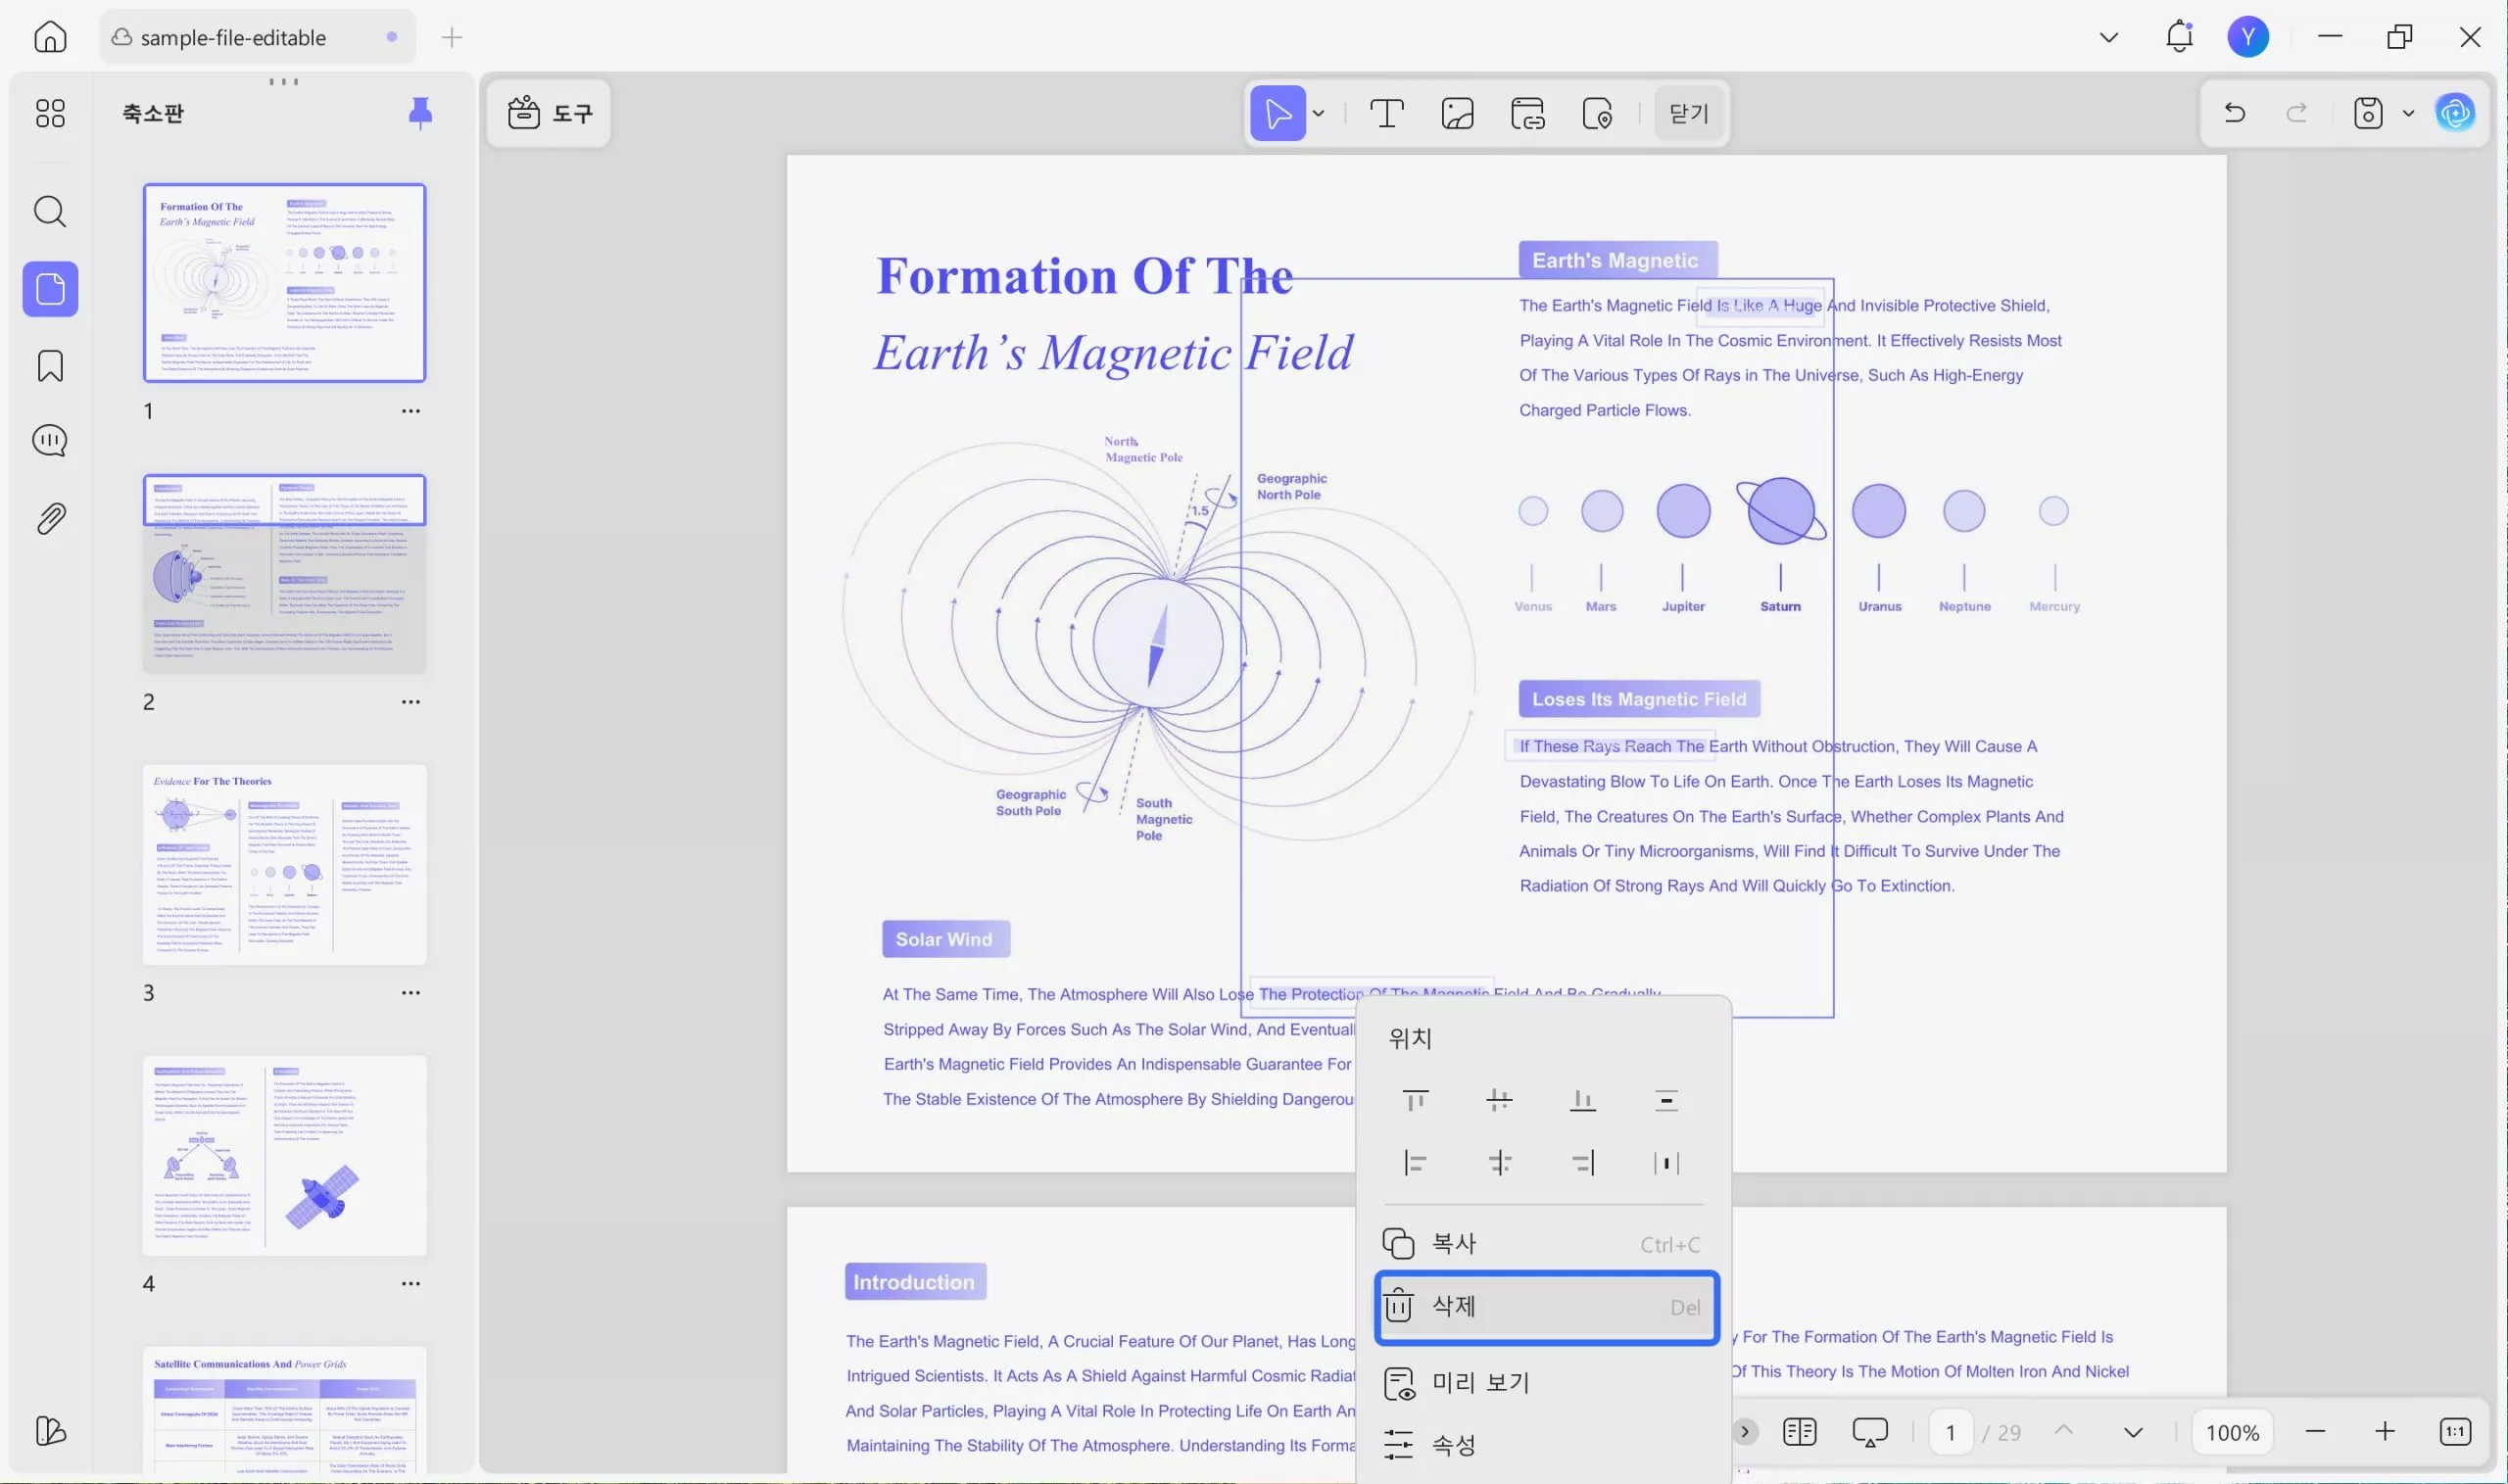2508x1484 pixels.
Task: Expand the selection tool dropdown arrow
Action: coord(1319,113)
